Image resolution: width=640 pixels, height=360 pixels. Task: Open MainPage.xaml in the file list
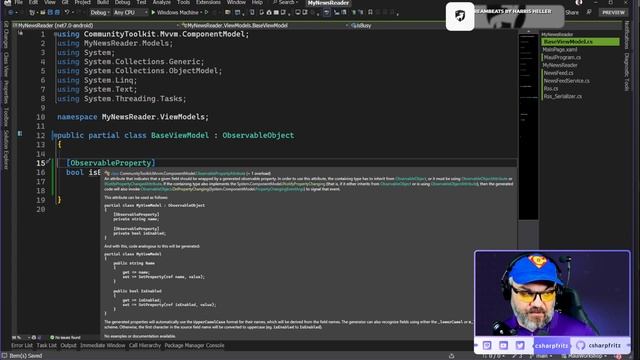[x=560, y=49]
